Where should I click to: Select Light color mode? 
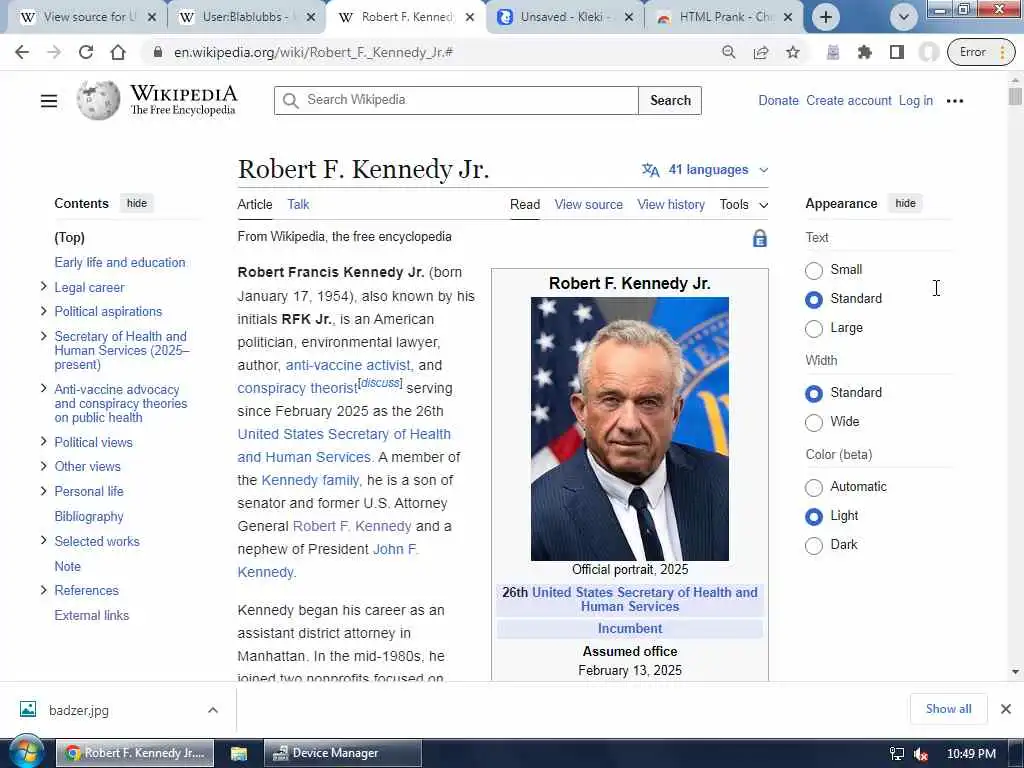click(814, 517)
